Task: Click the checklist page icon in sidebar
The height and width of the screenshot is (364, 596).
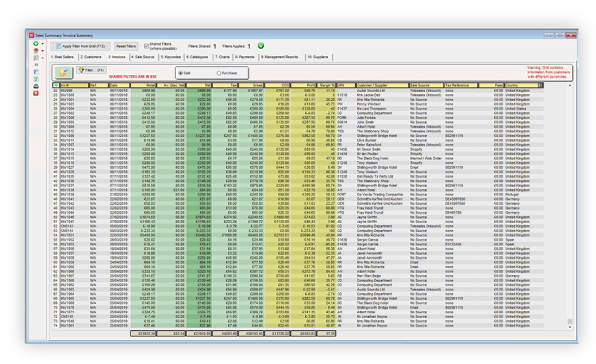Action: pos(36,79)
